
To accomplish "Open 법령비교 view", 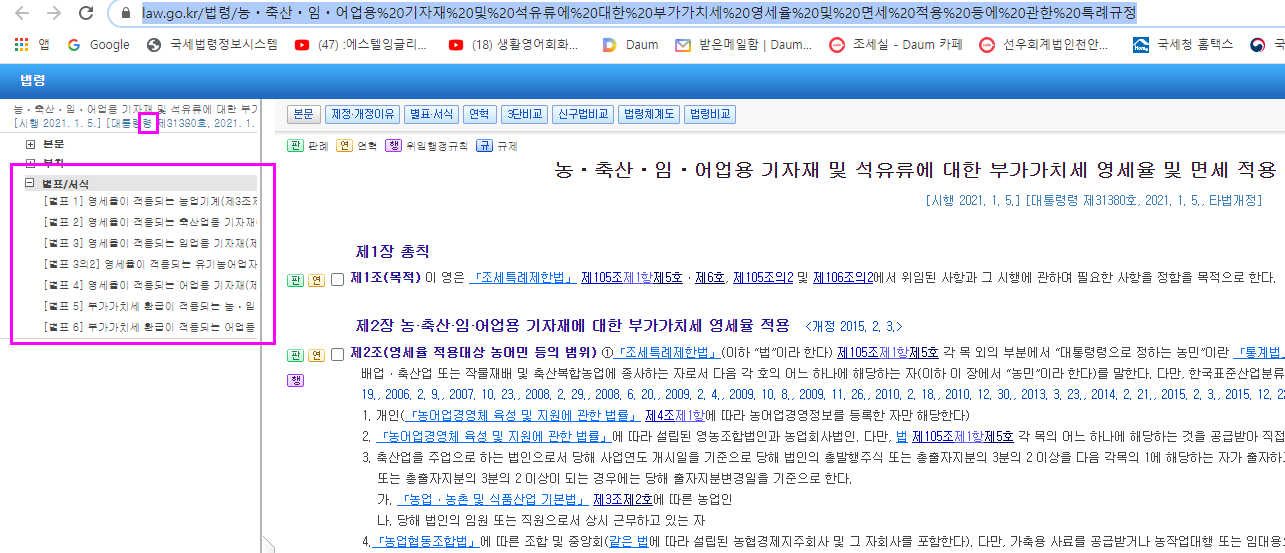I will (x=710, y=114).
